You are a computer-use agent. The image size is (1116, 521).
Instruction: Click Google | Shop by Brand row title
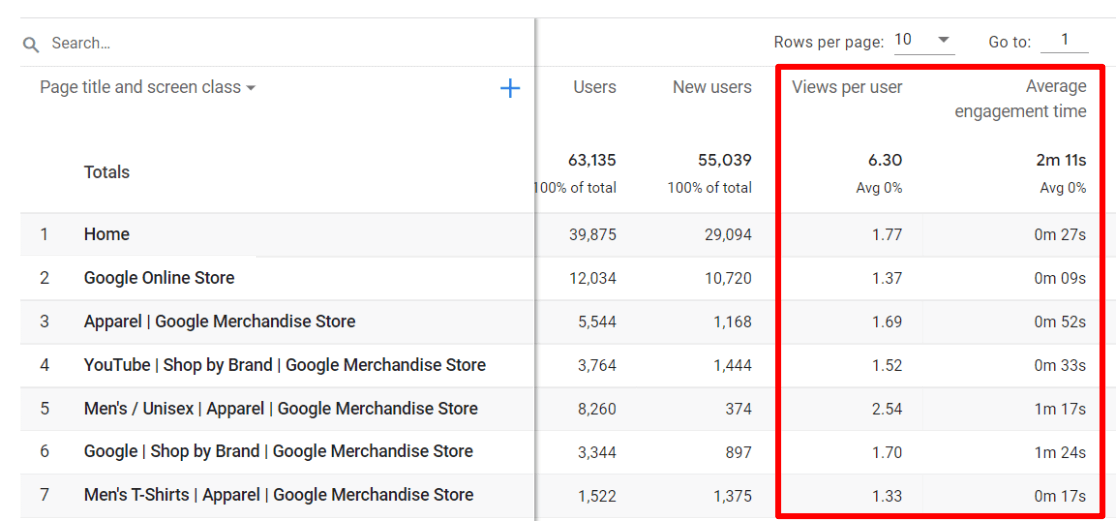[278, 451]
